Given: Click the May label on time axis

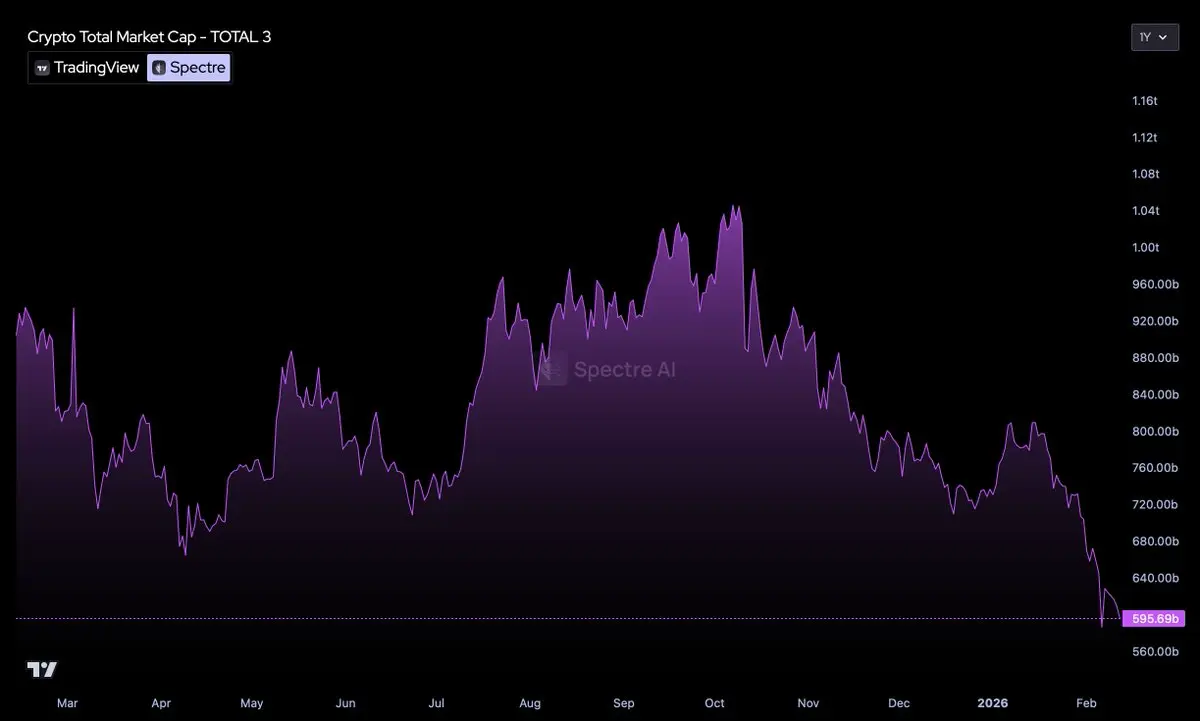Looking at the screenshot, I should tap(252, 704).
